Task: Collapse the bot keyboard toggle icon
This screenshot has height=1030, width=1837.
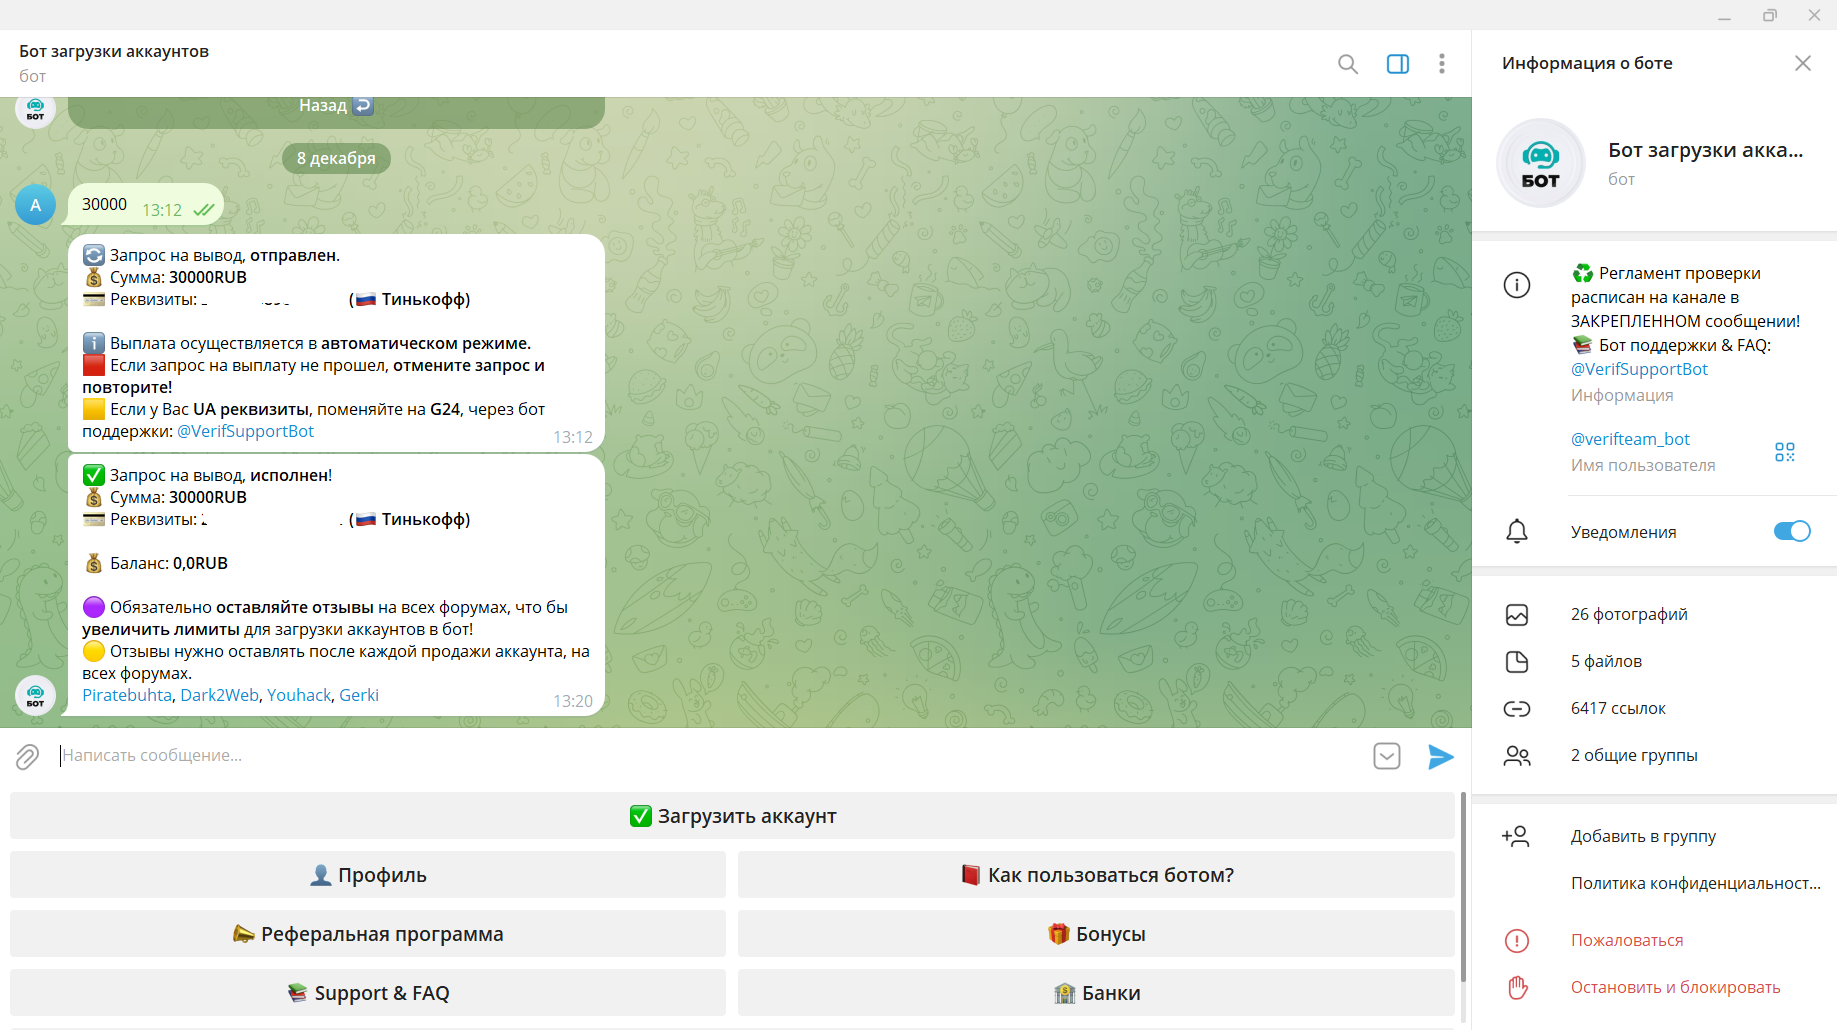Action: 1386,757
